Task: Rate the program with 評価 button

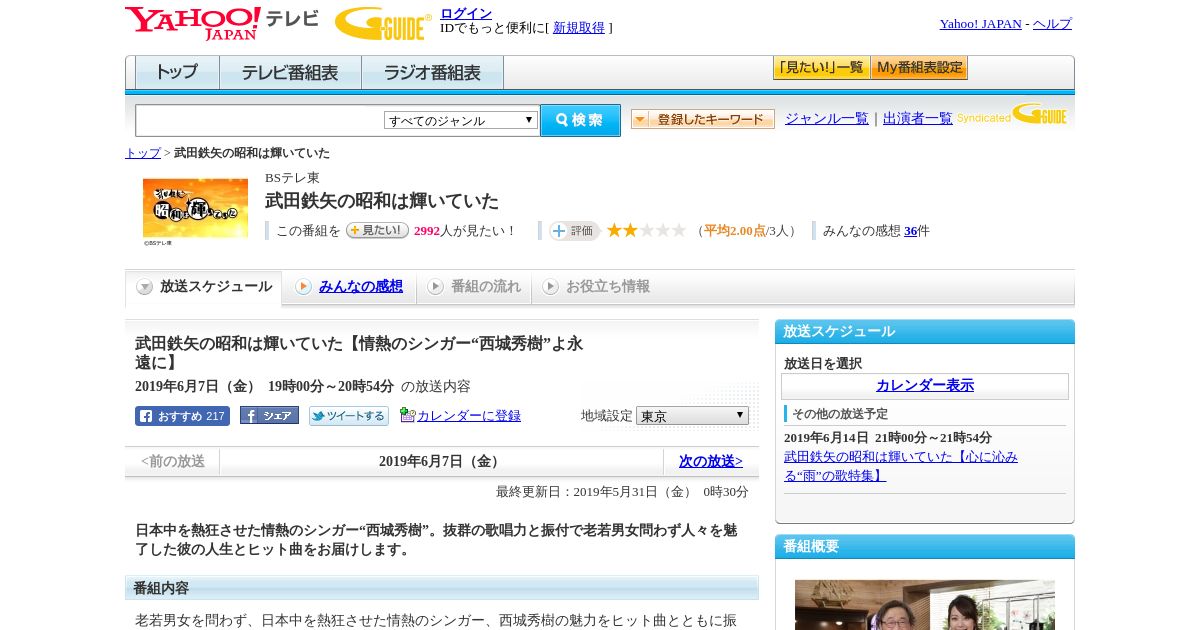Action: [574, 231]
